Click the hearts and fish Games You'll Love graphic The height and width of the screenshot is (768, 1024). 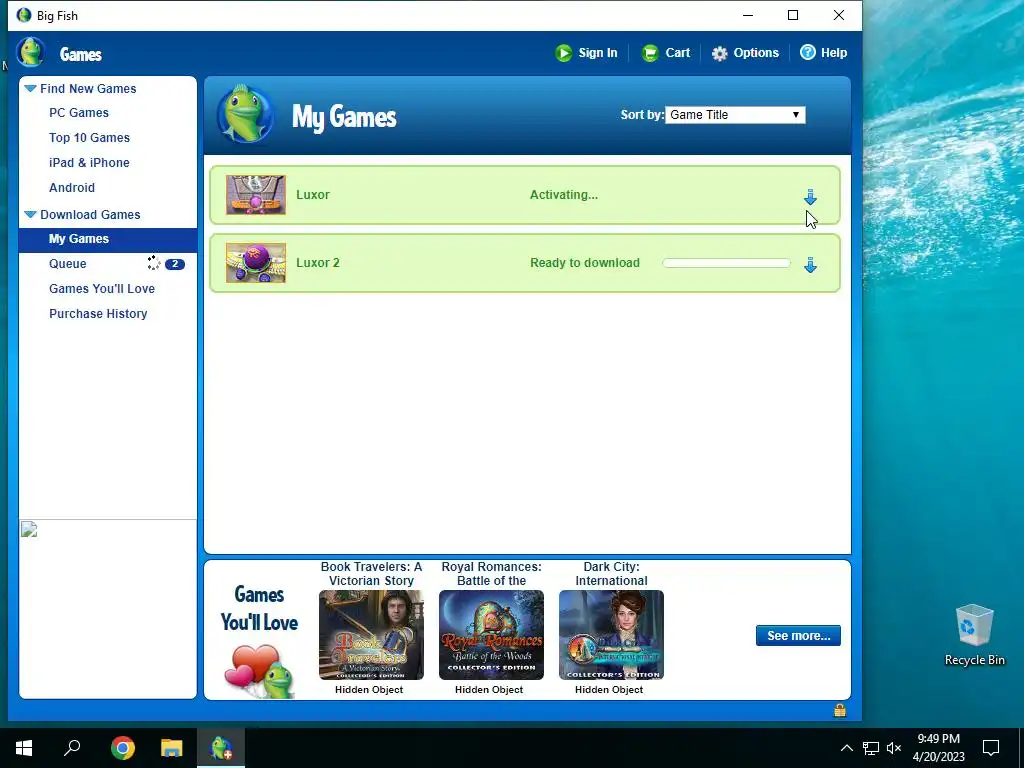click(x=260, y=670)
